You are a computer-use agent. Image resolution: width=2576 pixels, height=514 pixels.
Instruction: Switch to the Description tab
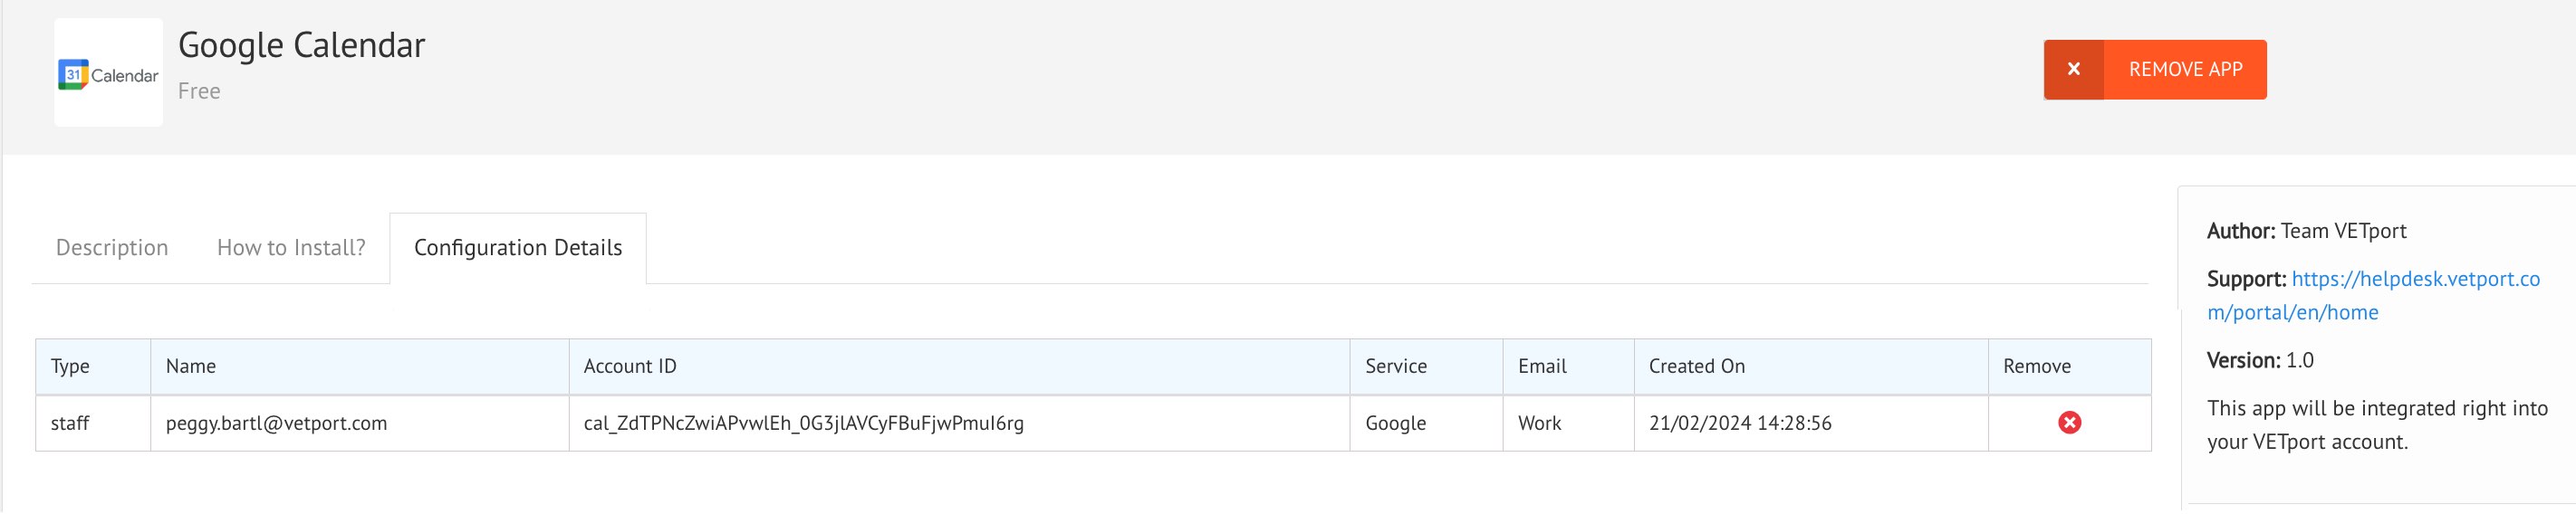(x=112, y=247)
